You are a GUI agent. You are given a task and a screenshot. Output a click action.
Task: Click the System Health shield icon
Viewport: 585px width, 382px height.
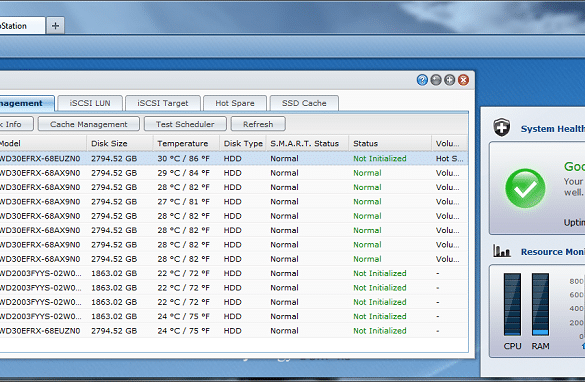[501, 128]
